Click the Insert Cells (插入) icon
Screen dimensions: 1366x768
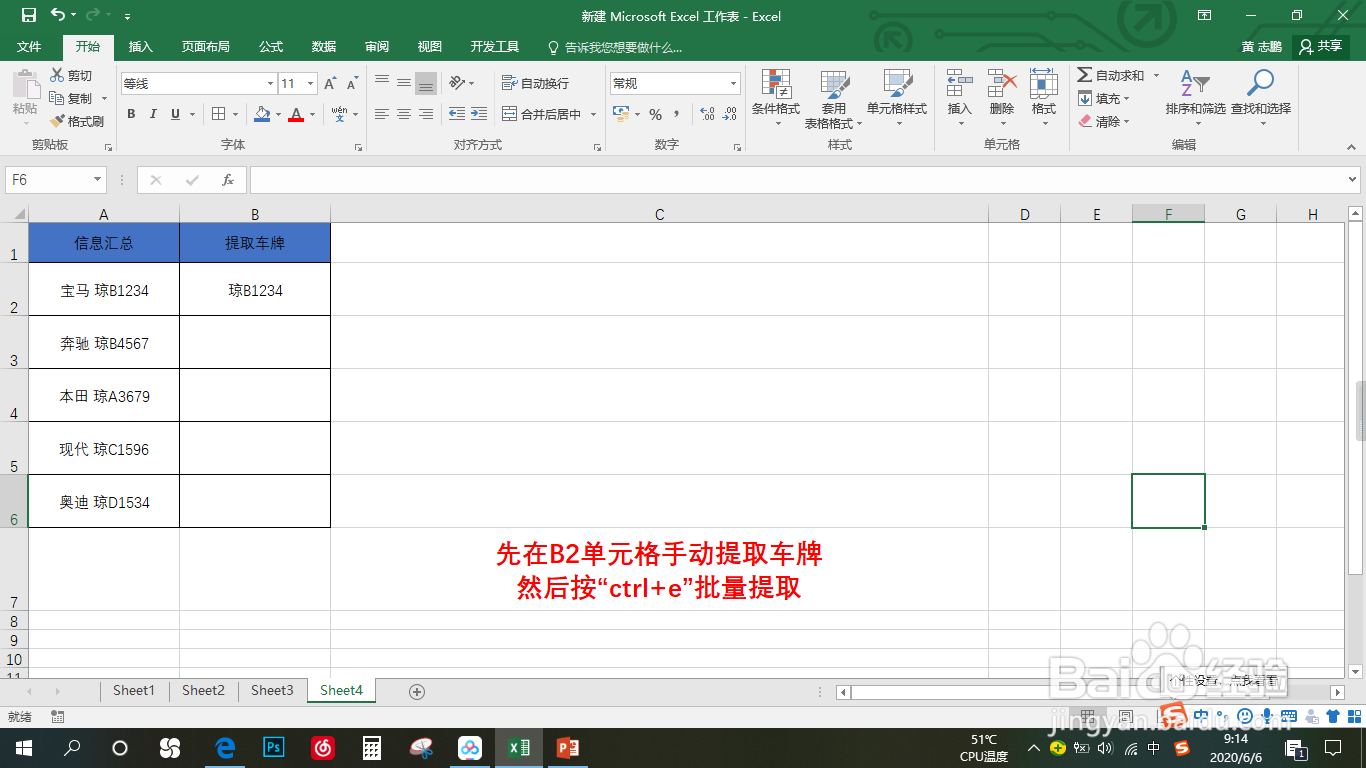tap(960, 98)
